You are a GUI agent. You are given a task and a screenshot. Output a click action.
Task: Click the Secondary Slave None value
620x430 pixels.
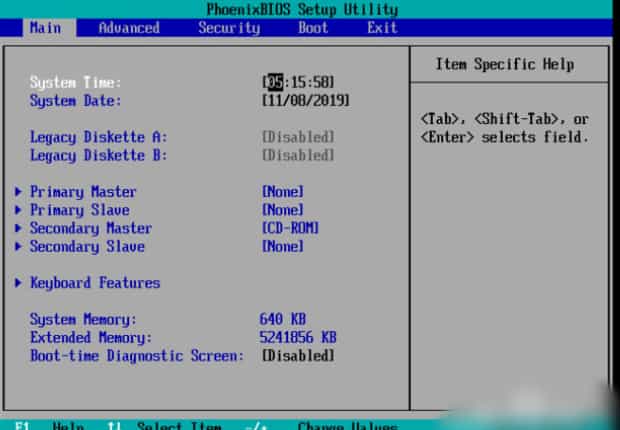point(283,246)
